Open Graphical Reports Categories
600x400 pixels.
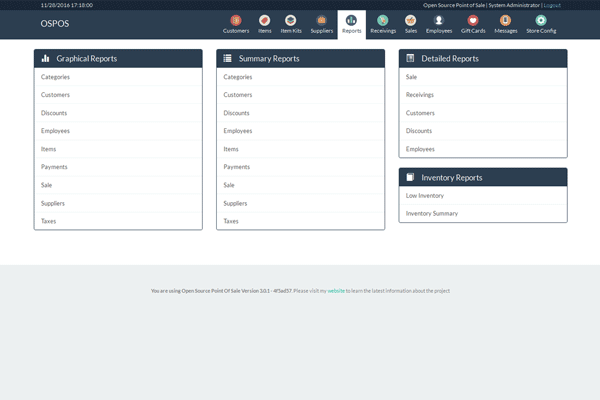[118, 77]
